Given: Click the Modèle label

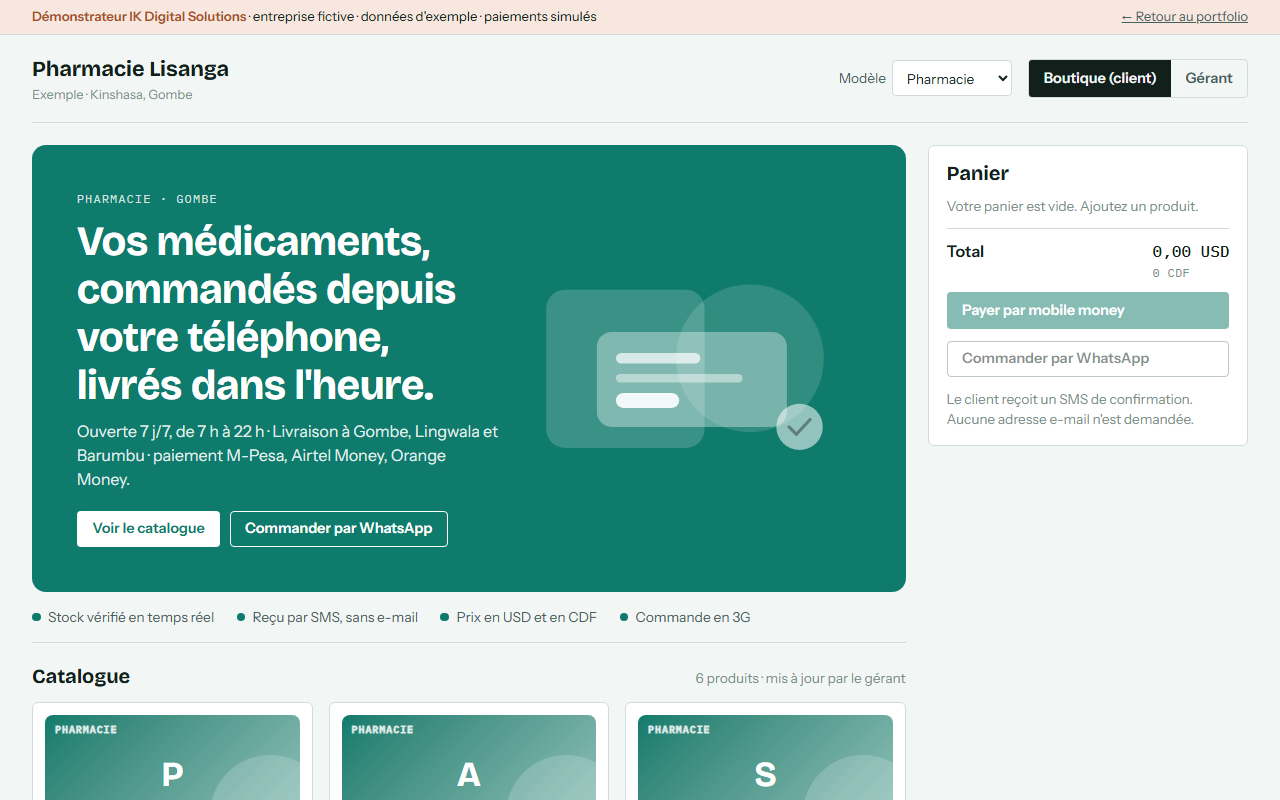Looking at the screenshot, I should tap(862, 78).
